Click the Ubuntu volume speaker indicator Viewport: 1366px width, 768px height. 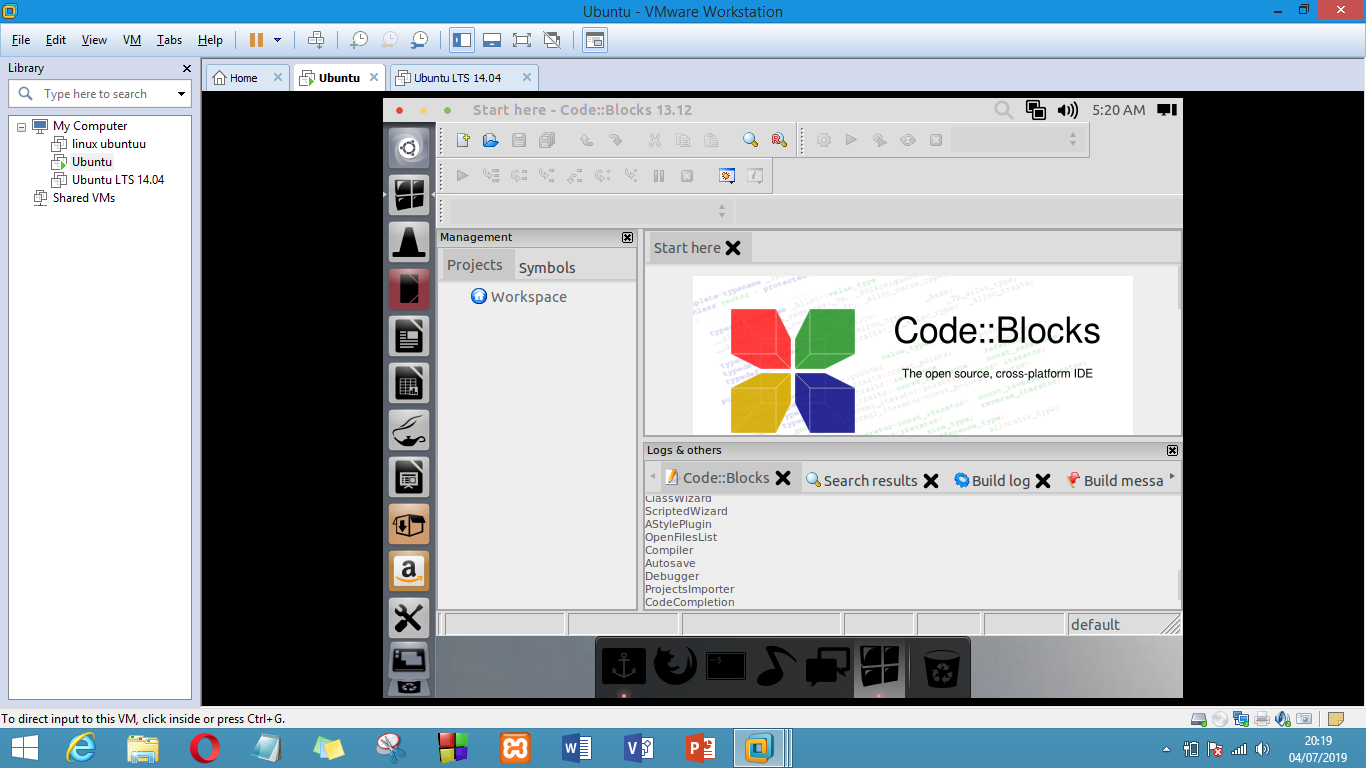pos(1068,110)
